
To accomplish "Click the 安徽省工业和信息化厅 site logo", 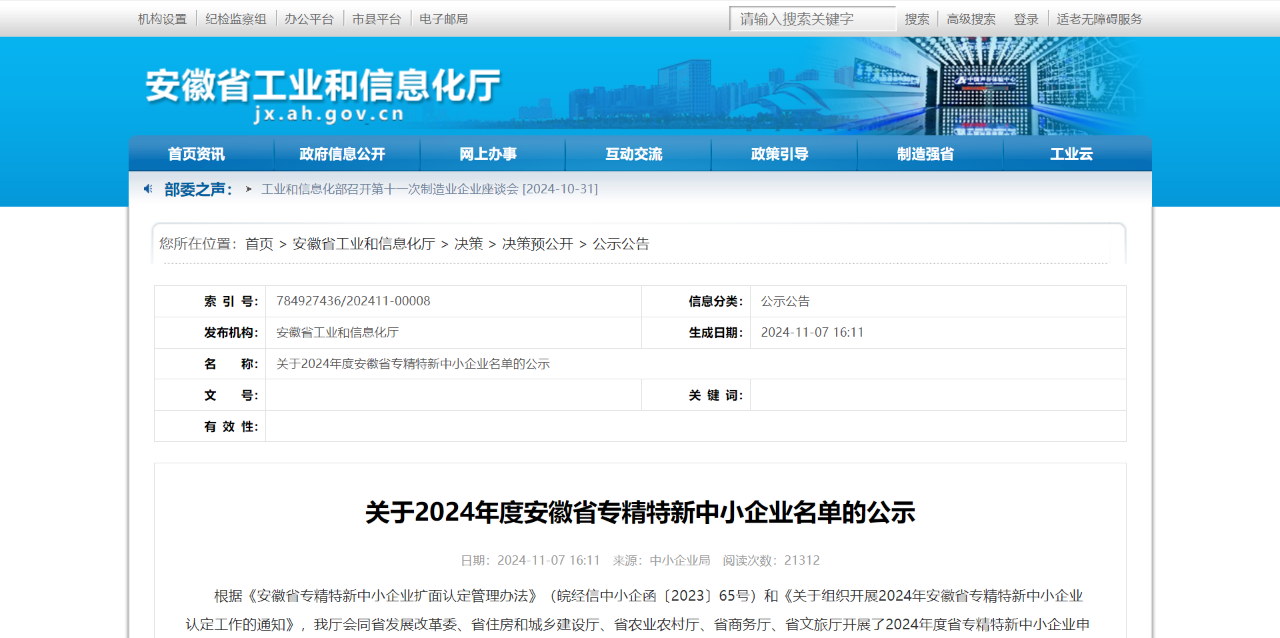I will click(x=322, y=96).
